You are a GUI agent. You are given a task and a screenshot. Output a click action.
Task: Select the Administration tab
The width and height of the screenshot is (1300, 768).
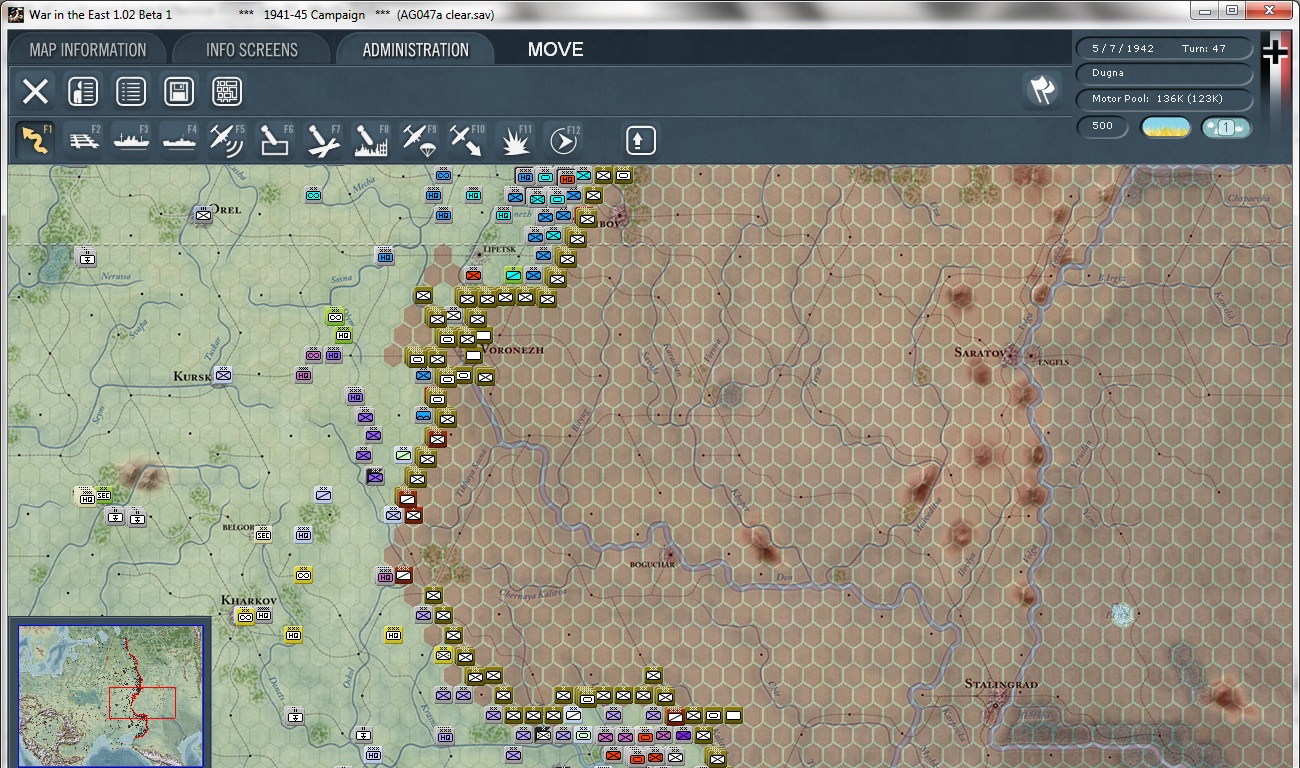tap(416, 50)
